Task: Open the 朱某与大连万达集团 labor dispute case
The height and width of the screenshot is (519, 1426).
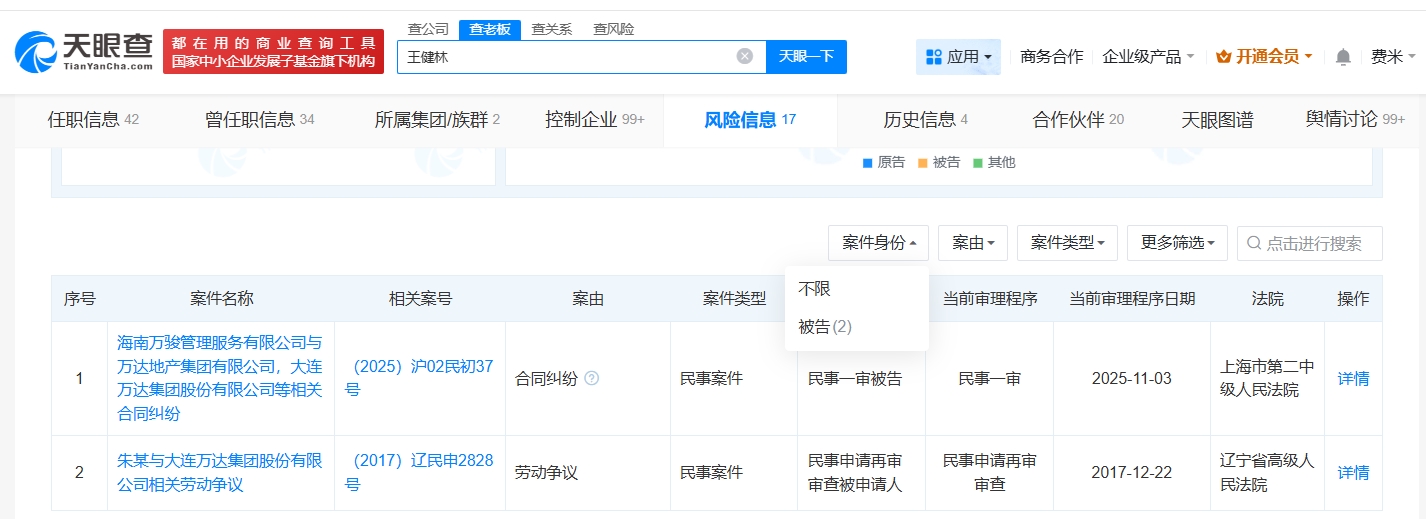Action: 220,472
